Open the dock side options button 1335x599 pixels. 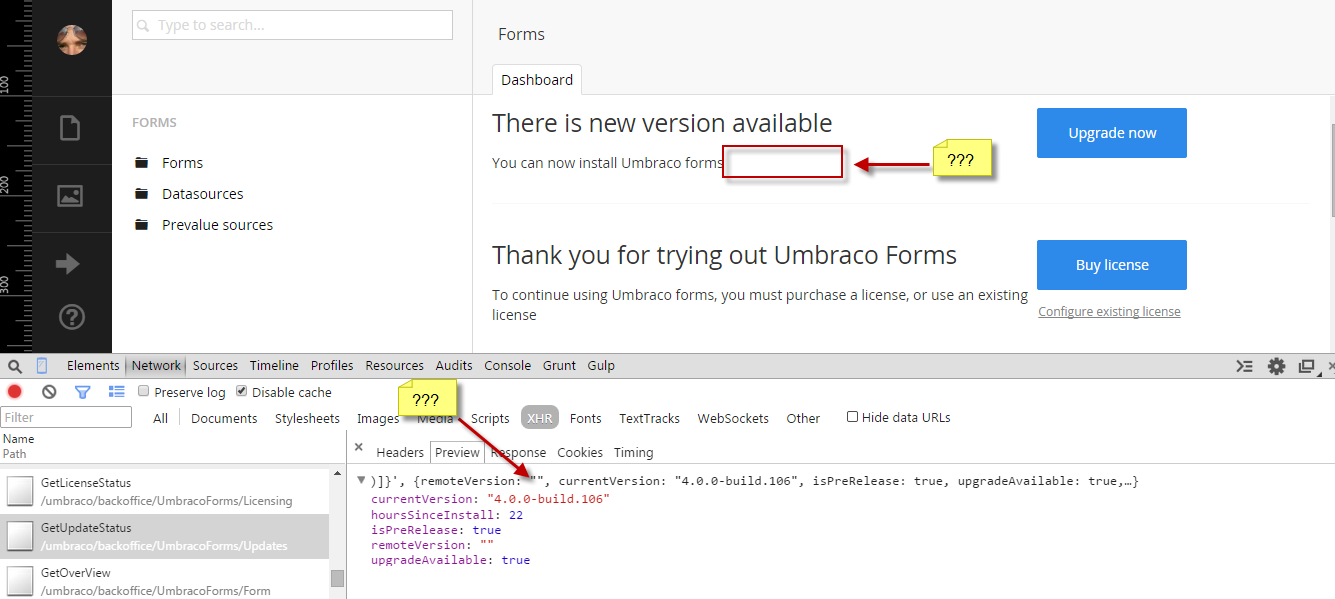1306,366
